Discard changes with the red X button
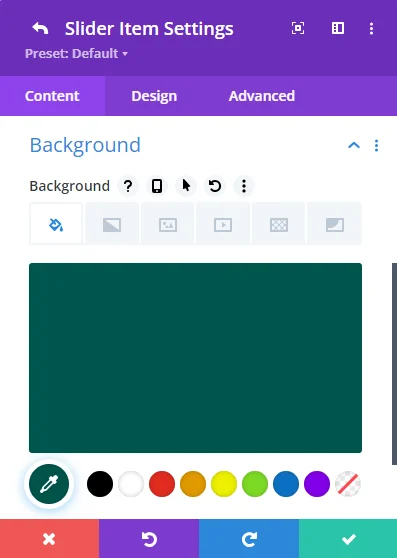This screenshot has height=558, width=397. coord(49,539)
